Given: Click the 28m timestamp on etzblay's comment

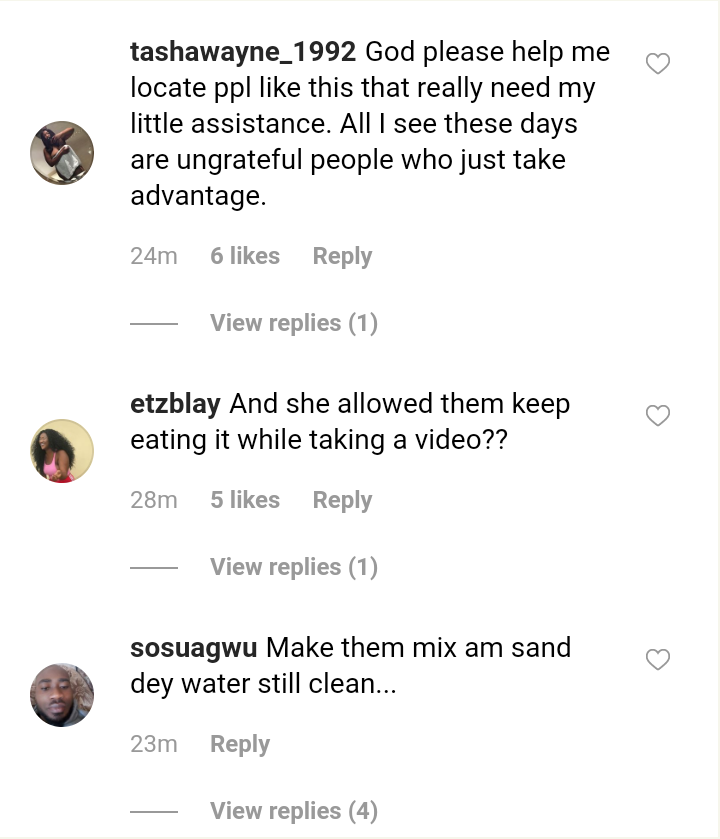Looking at the screenshot, I should point(154,500).
